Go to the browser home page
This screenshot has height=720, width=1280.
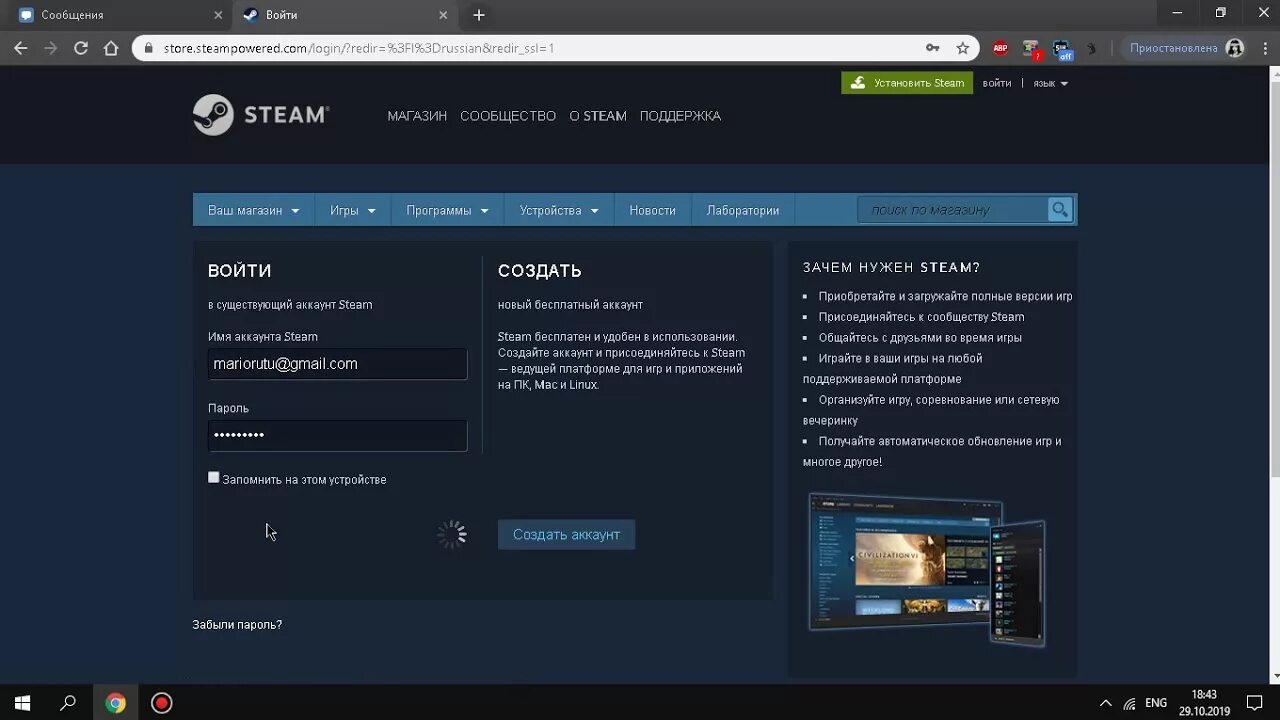pyautogui.click(x=111, y=48)
